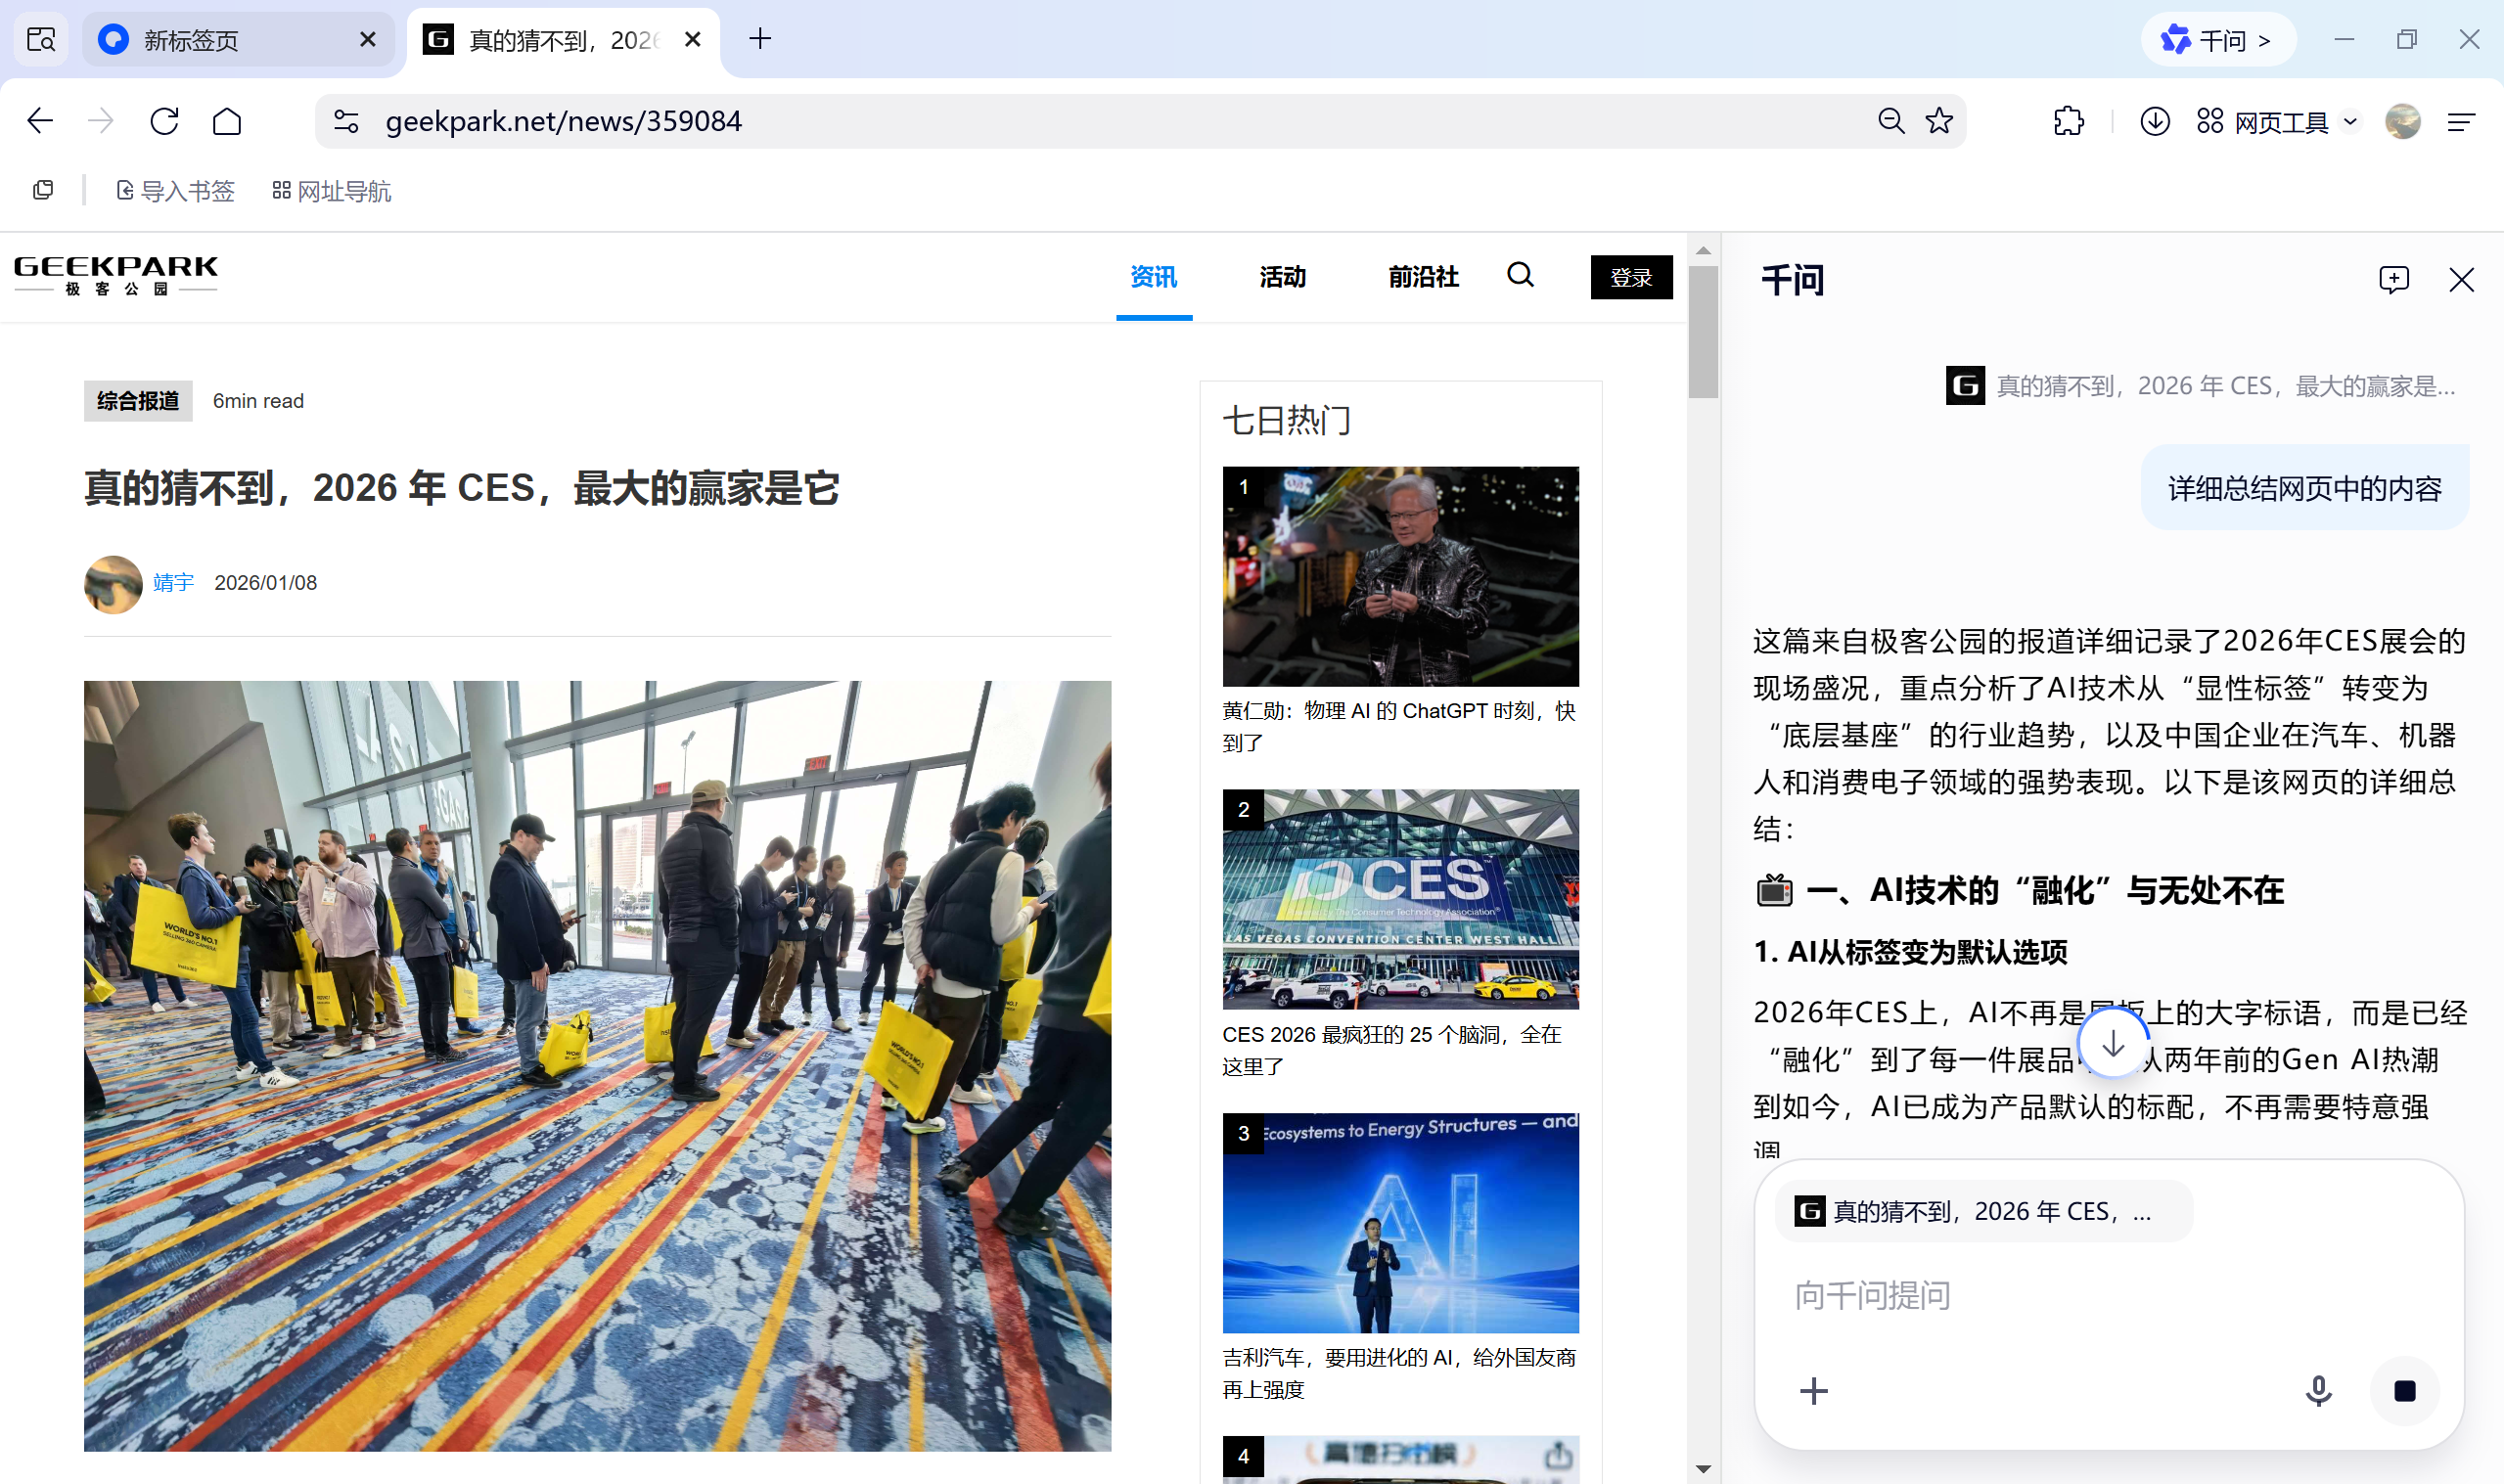
Task: Click the 登录 button
Action: coord(1631,277)
